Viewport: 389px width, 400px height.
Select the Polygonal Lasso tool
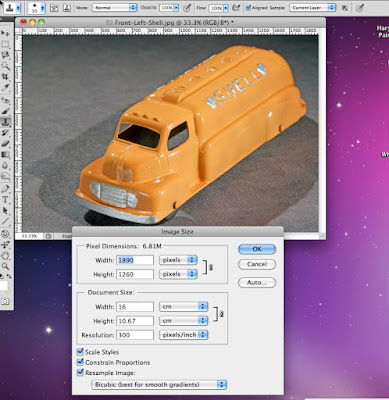tap(5, 55)
